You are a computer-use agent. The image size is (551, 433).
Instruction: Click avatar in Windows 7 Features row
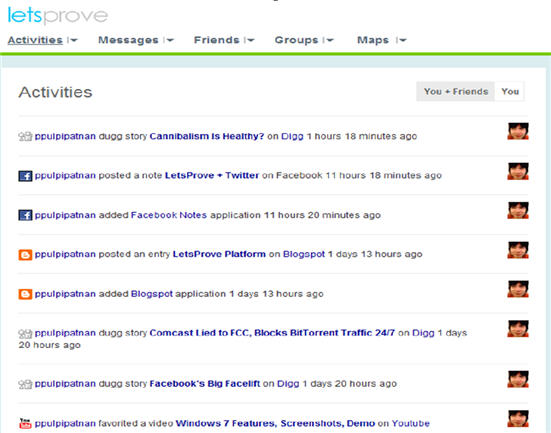coord(518,419)
